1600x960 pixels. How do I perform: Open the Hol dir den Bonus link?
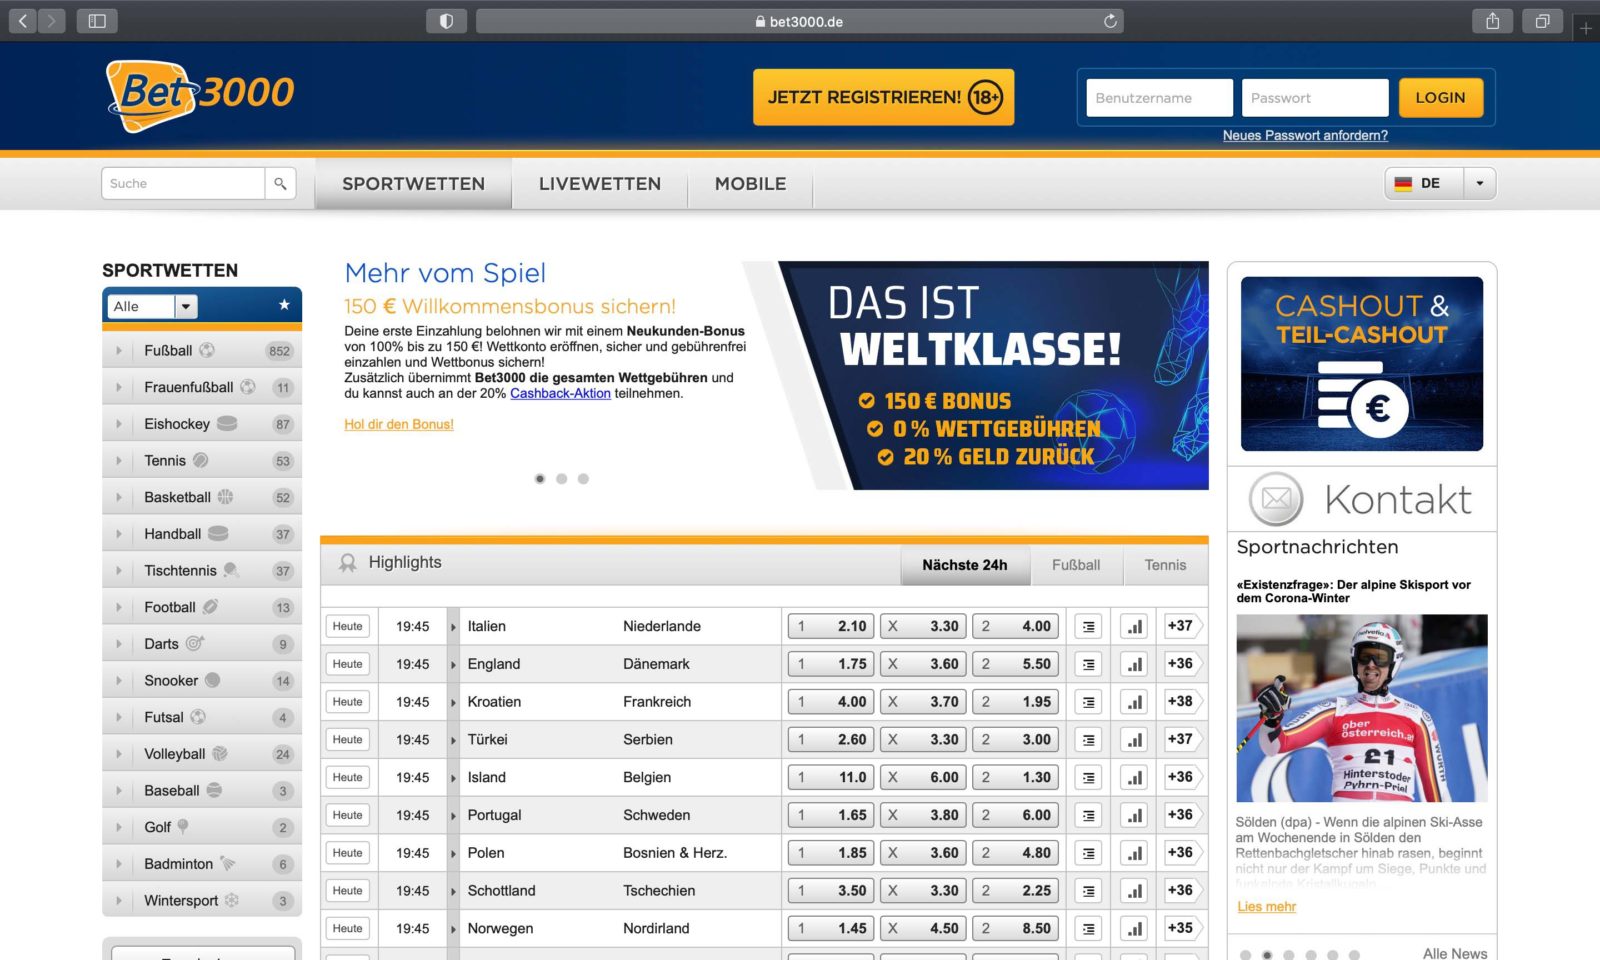(398, 424)
